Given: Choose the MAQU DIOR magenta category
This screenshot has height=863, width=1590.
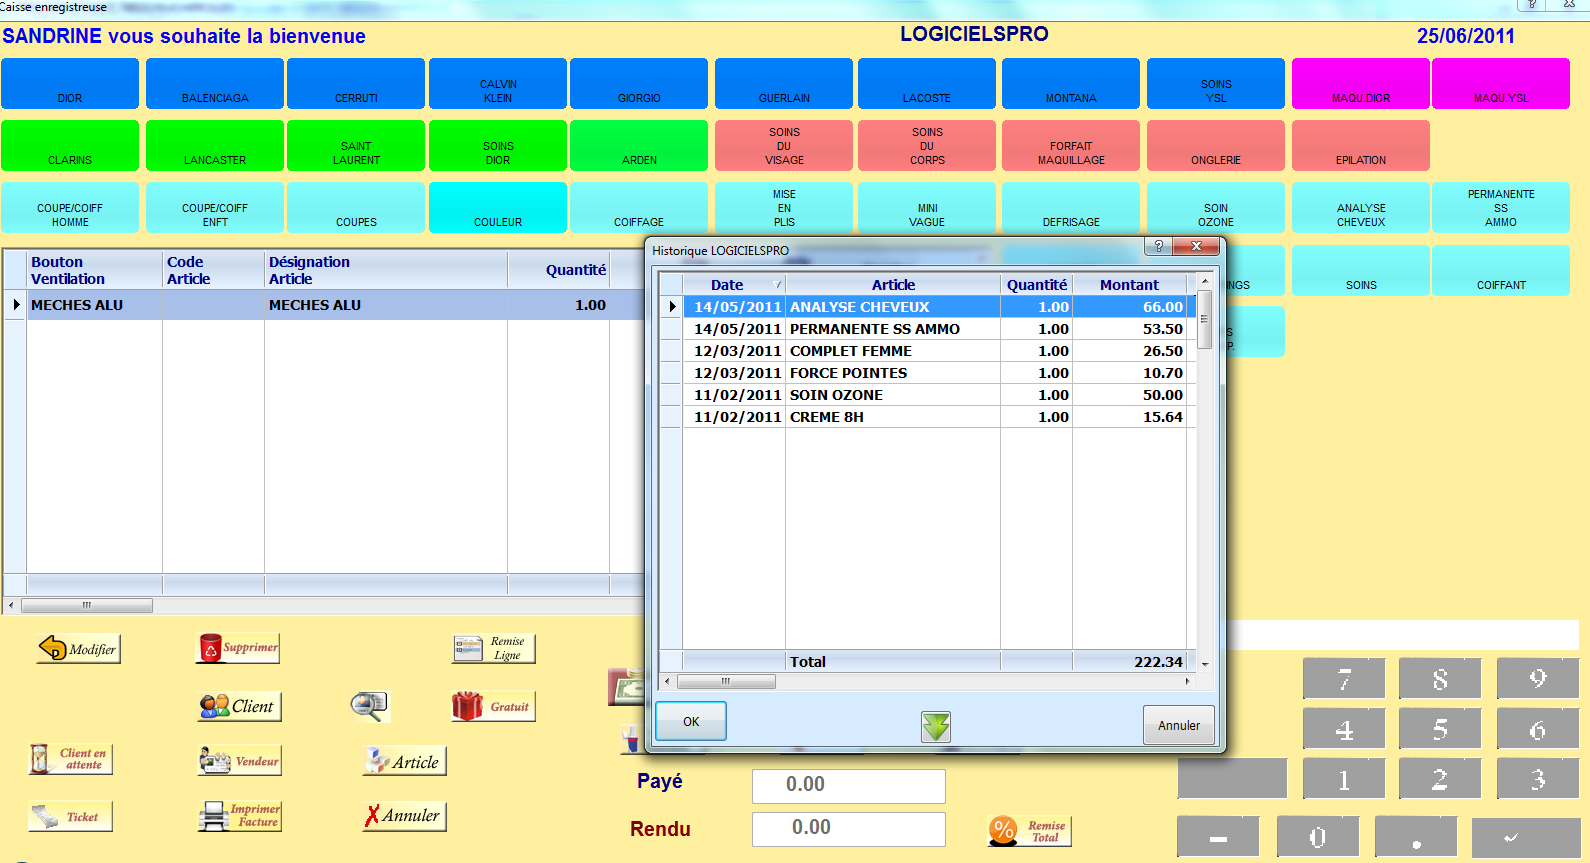Looking at the screenshot, I should 1360,84.
